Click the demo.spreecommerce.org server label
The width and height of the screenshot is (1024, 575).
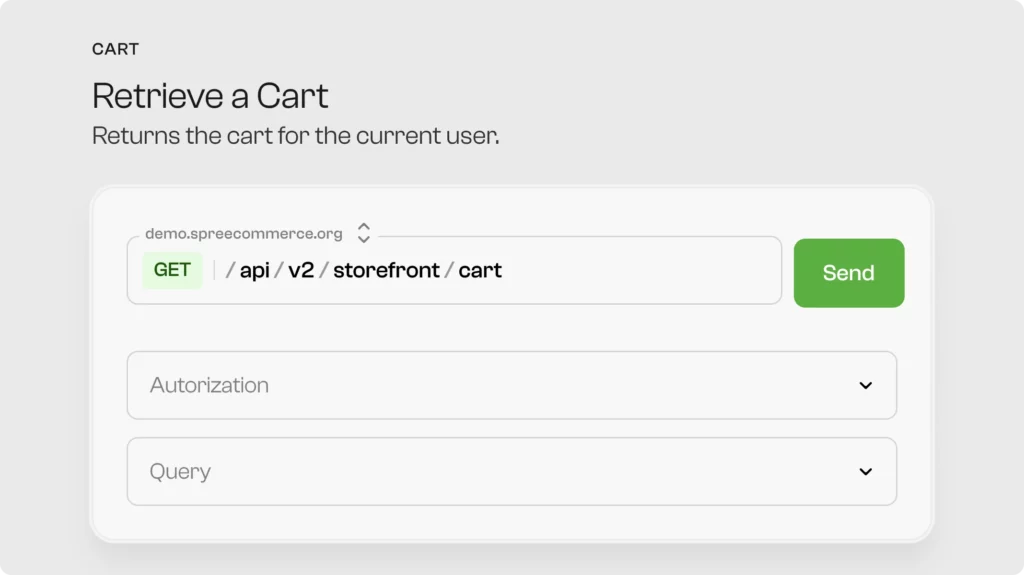pyautogui.click(x=243, y=234)
